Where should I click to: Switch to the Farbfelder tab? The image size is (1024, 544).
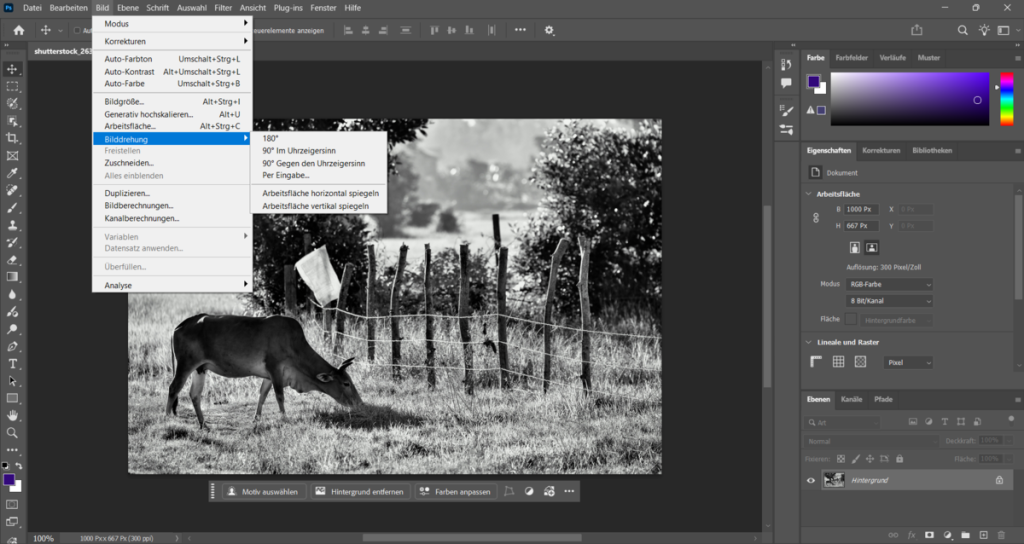[852, 57]
